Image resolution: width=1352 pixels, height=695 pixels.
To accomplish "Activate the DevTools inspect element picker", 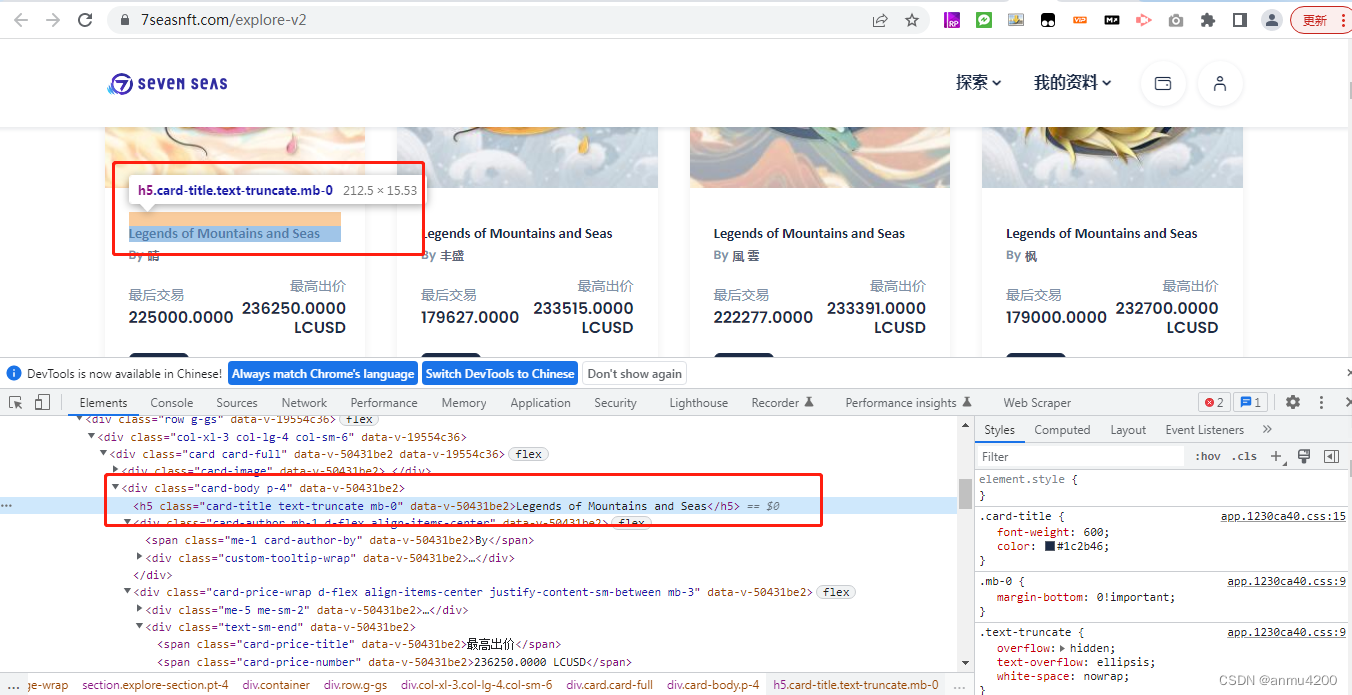I will (17, 402).
